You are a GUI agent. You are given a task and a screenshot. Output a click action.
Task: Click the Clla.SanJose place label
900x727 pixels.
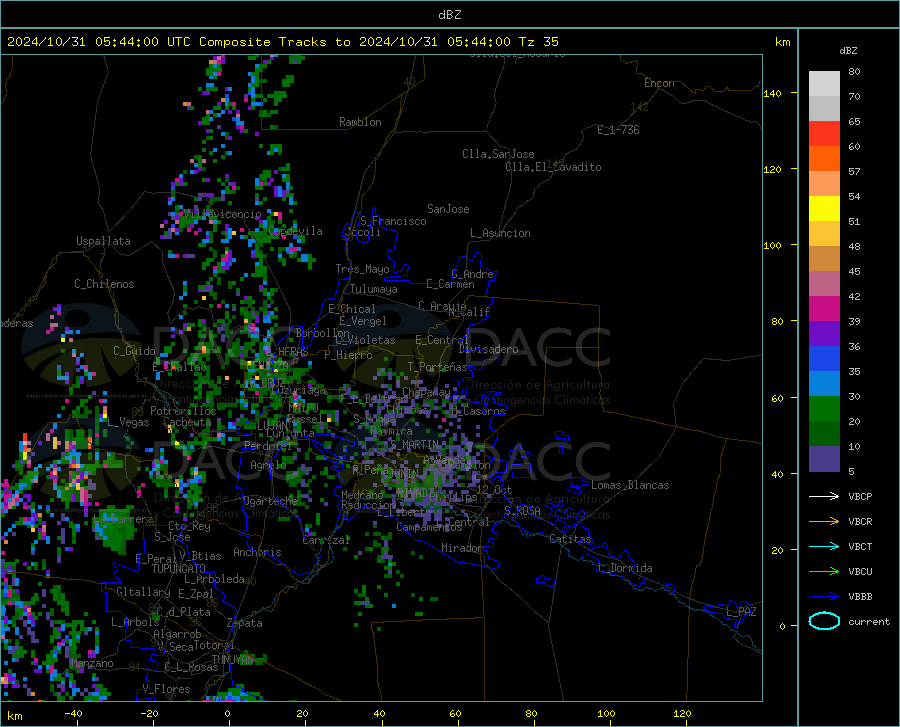[x=498, y=154]
